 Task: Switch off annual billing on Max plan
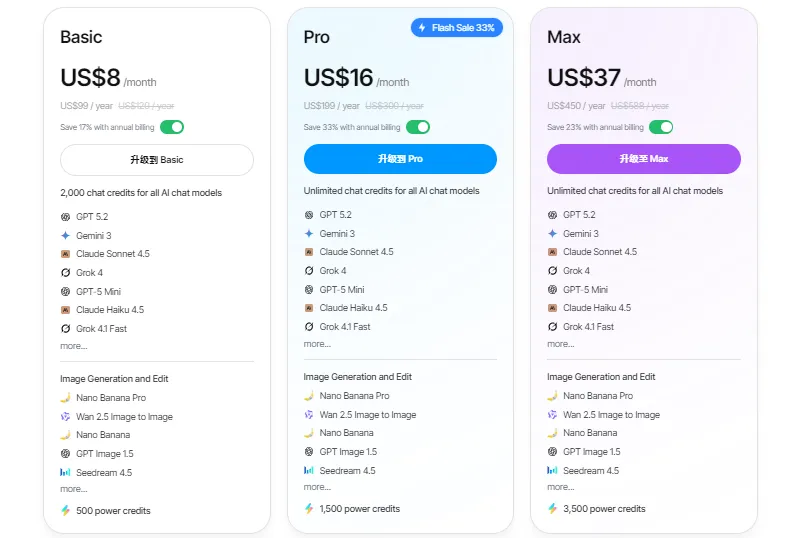click(661, 127)
